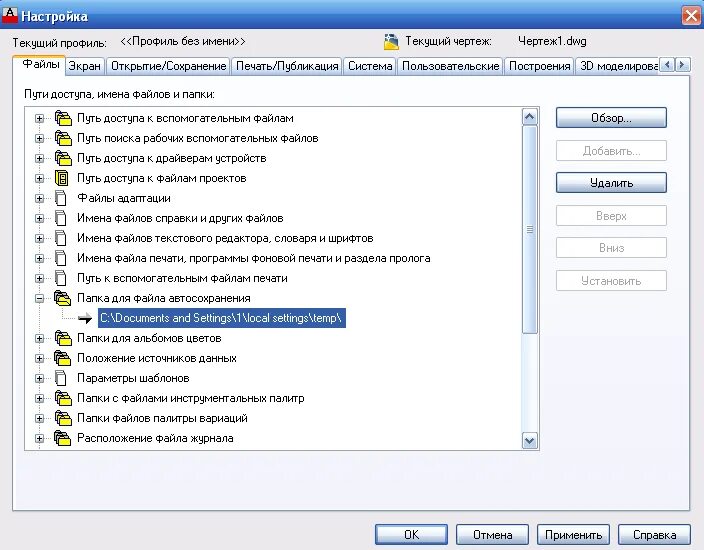Viewport: 704px width, 550px height.
Task: Select Имена файлов текстового редактора, словаря и шрифтов row
Action: (x=225, y=238)
